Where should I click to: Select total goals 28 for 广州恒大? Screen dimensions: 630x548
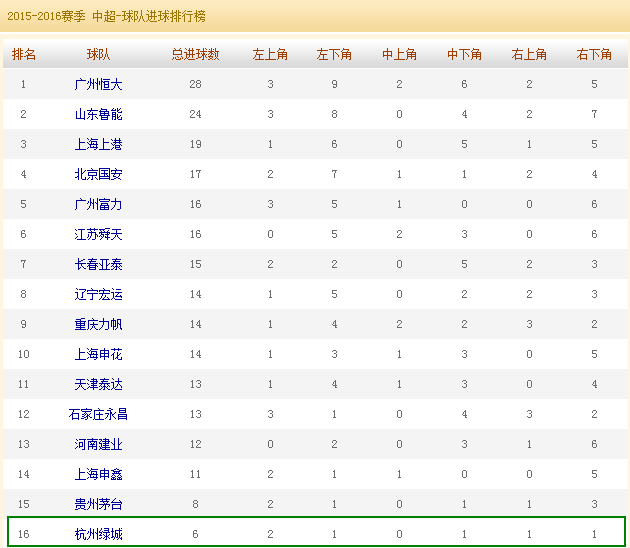[x=195, y=84]
